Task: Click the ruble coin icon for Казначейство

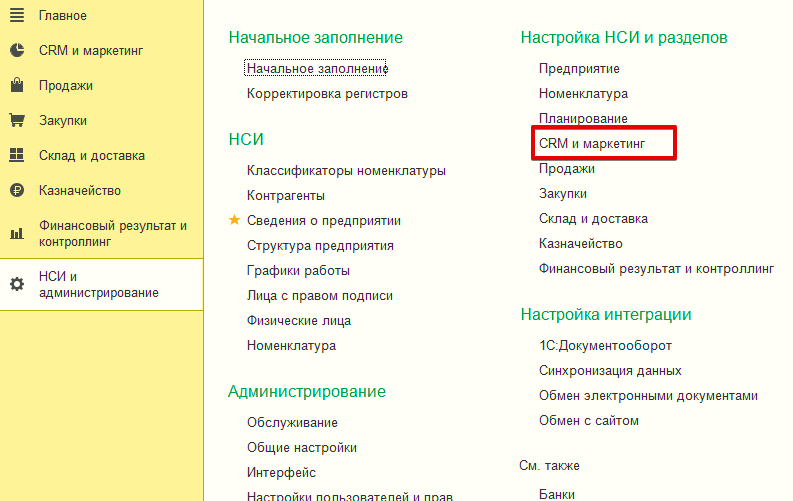Action: [x=17, y=190]
